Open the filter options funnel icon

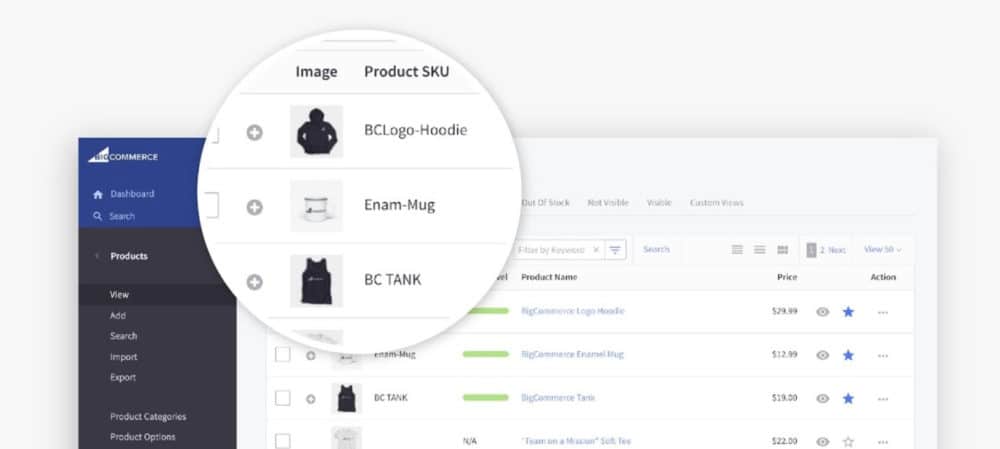pyautogui.click(x=615, y=250)
